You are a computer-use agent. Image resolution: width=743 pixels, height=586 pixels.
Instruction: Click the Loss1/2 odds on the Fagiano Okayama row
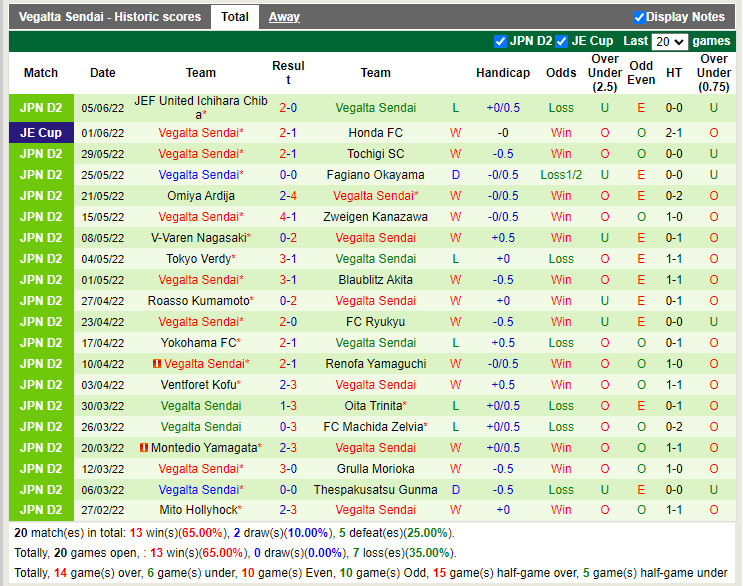coord(561,175)
